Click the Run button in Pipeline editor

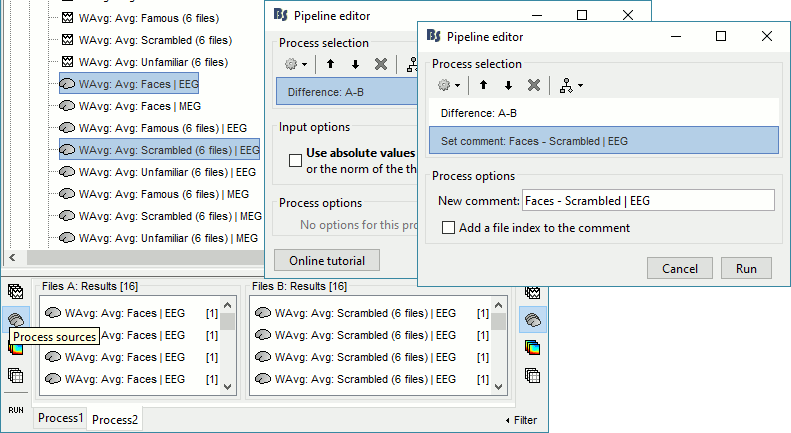tap(746, 268)
